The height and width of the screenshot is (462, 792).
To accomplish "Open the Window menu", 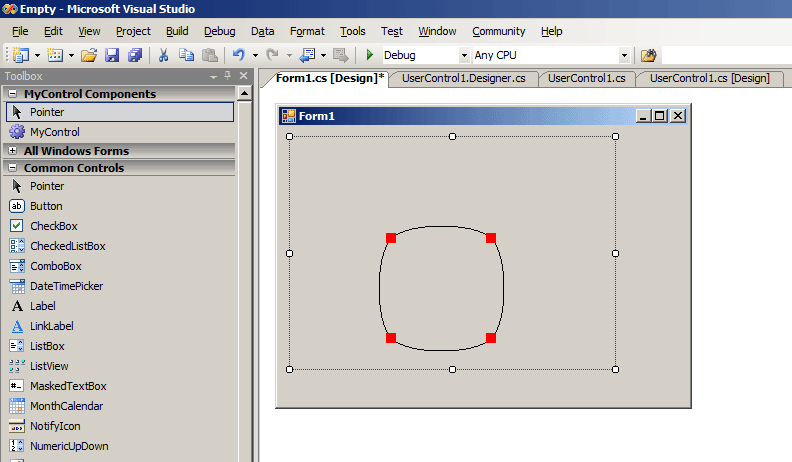I will pos(437,31).
